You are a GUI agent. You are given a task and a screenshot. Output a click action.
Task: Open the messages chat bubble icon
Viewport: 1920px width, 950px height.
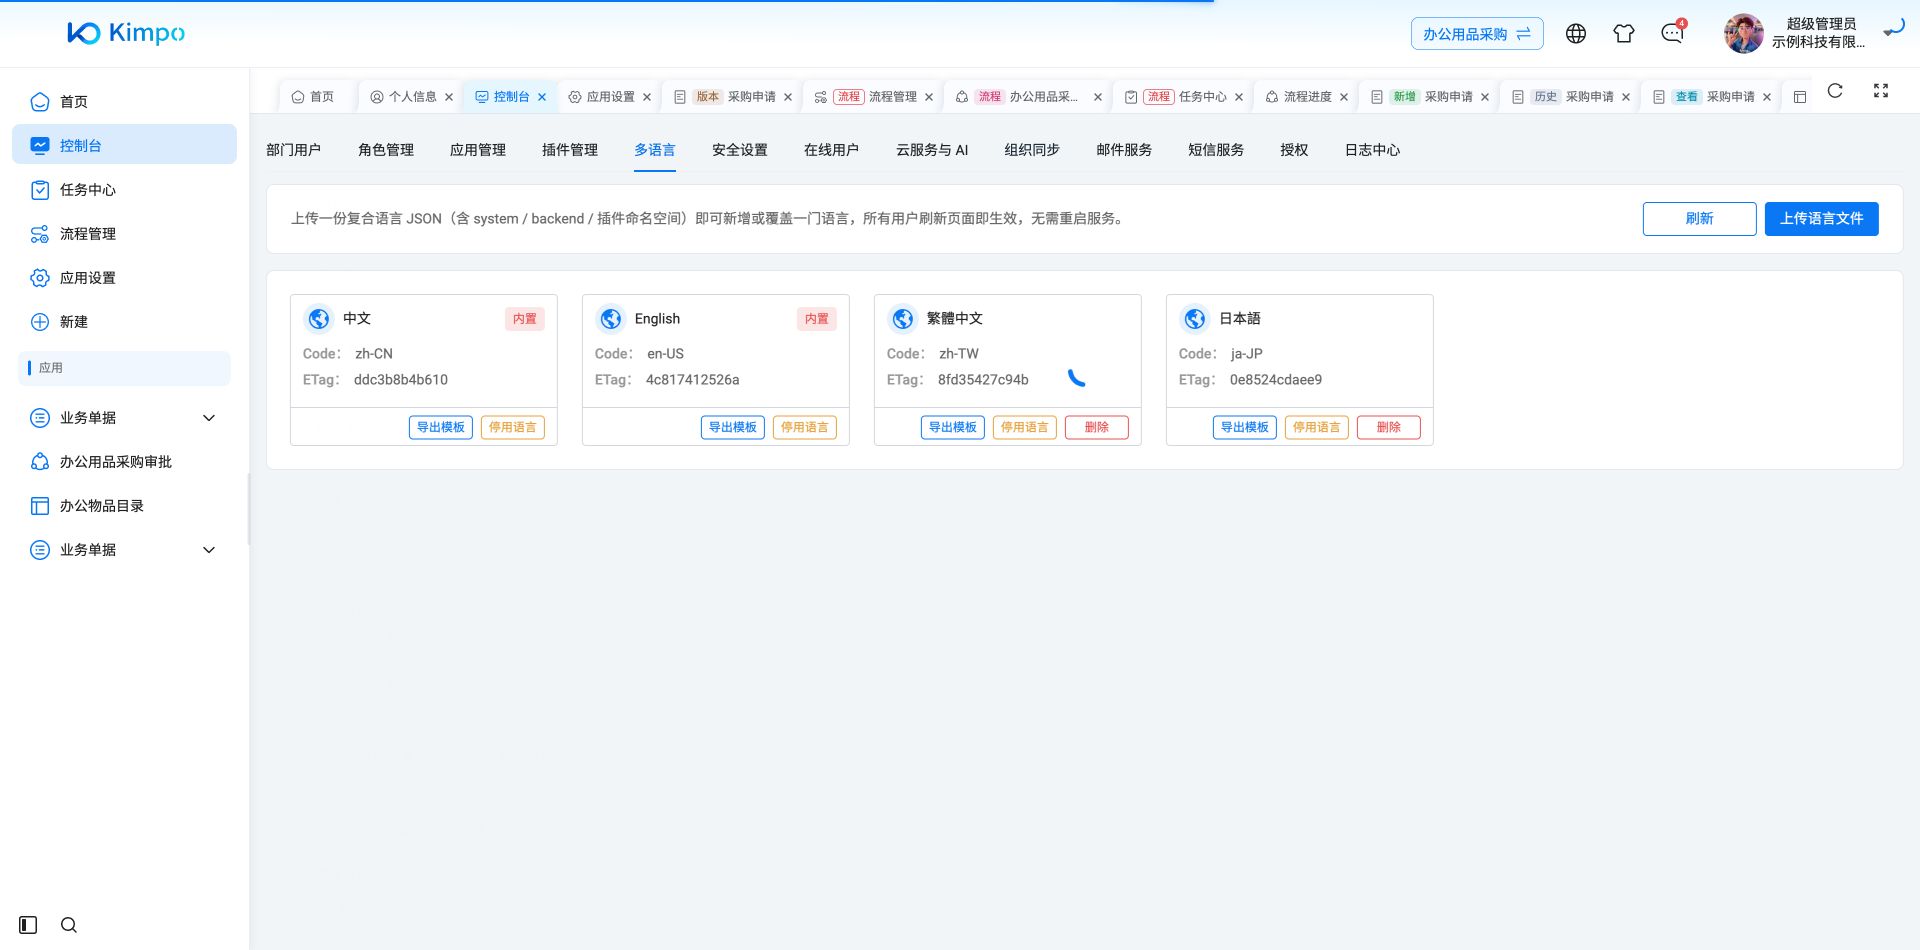click(x=1672, y=34)
